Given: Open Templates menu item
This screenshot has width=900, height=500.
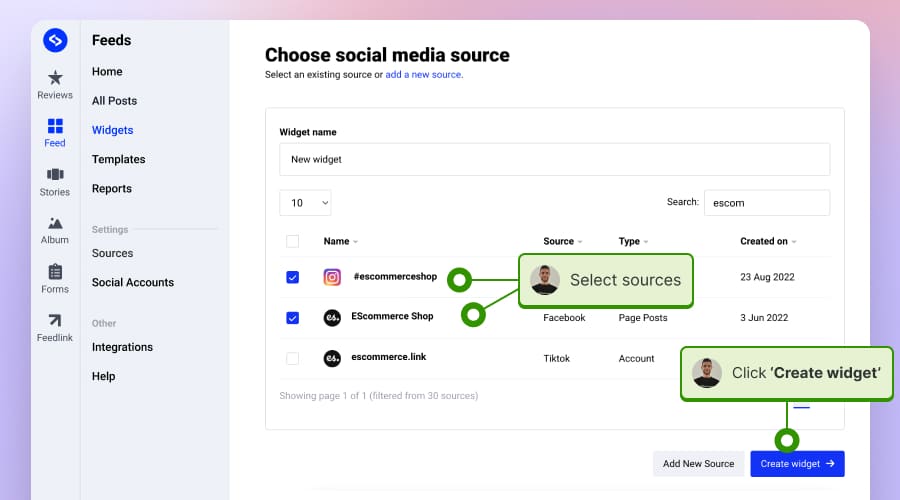Looking at the screenshot, I should pyautogui.click(x=119, y=160).
